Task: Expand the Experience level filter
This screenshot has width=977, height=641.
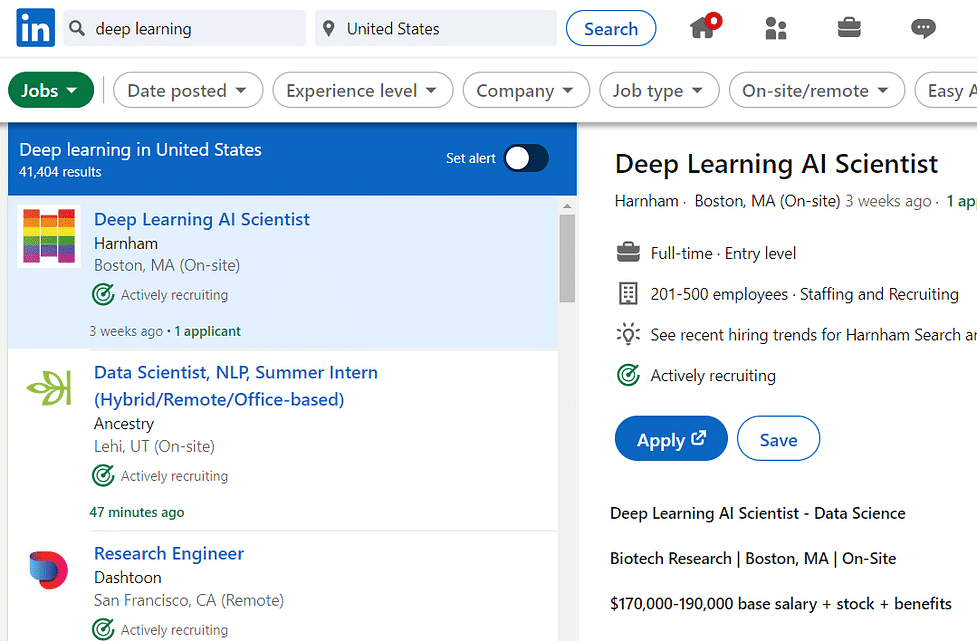Action: (x=363, y=90)
